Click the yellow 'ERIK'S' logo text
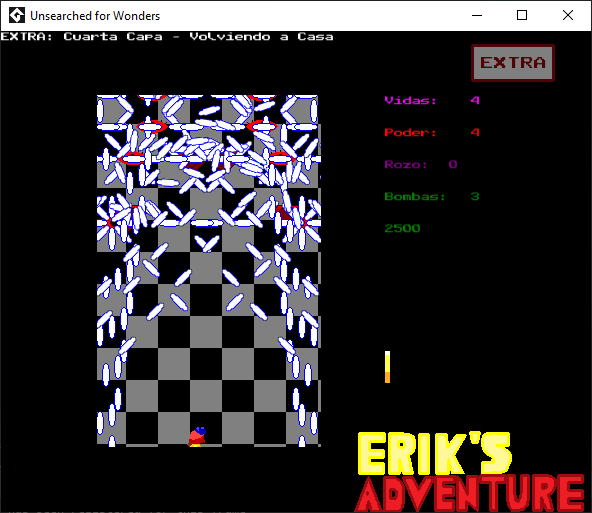This screenshot has width=592, height=513. pos(434,454)
